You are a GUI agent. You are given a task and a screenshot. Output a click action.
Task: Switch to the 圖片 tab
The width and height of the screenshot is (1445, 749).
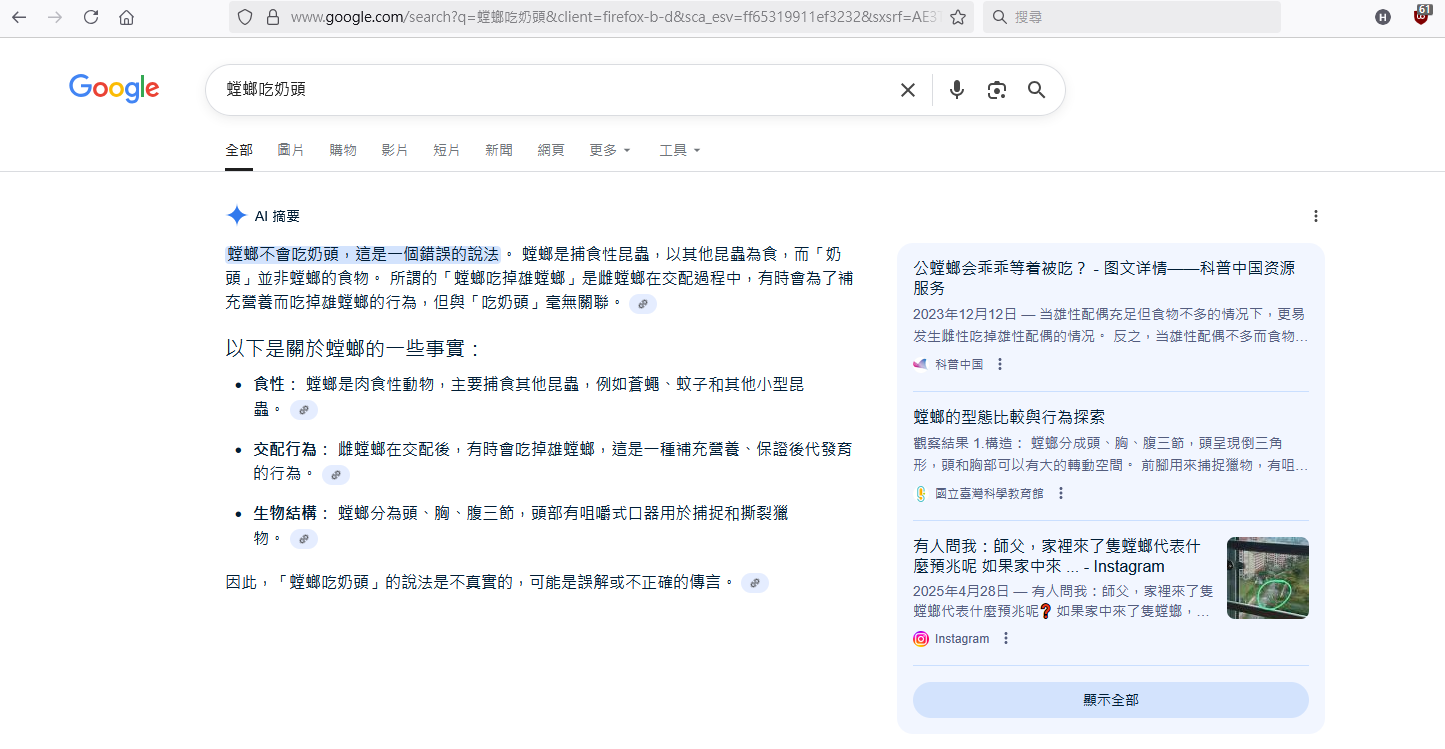click(x=291, y=150)
